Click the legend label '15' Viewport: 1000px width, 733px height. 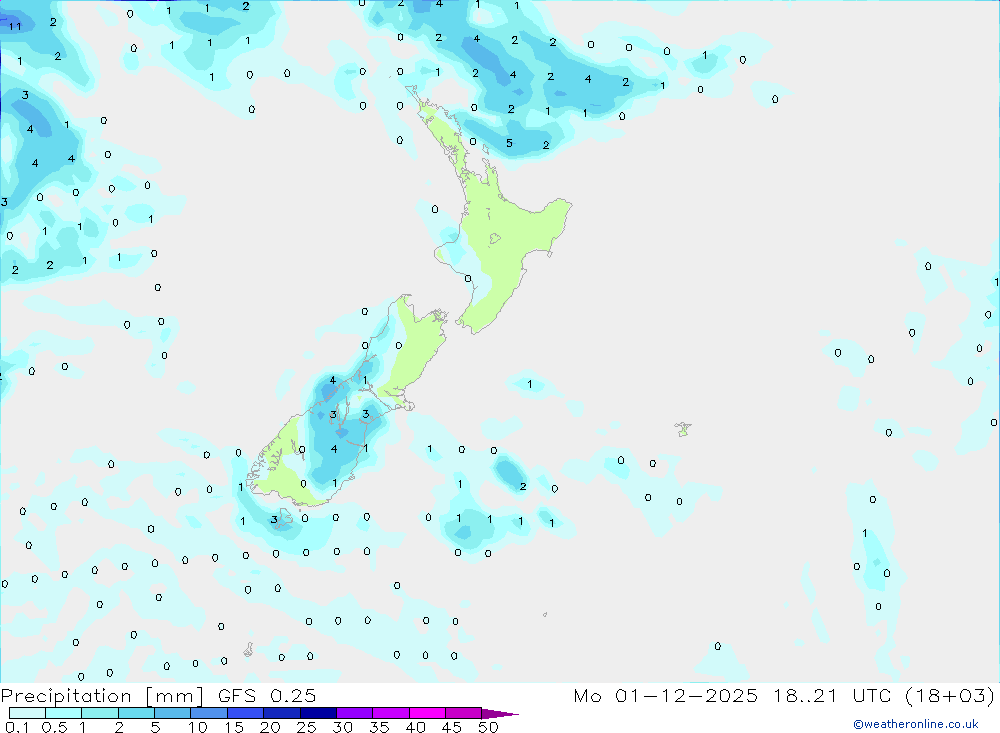(x=233, y=727)
